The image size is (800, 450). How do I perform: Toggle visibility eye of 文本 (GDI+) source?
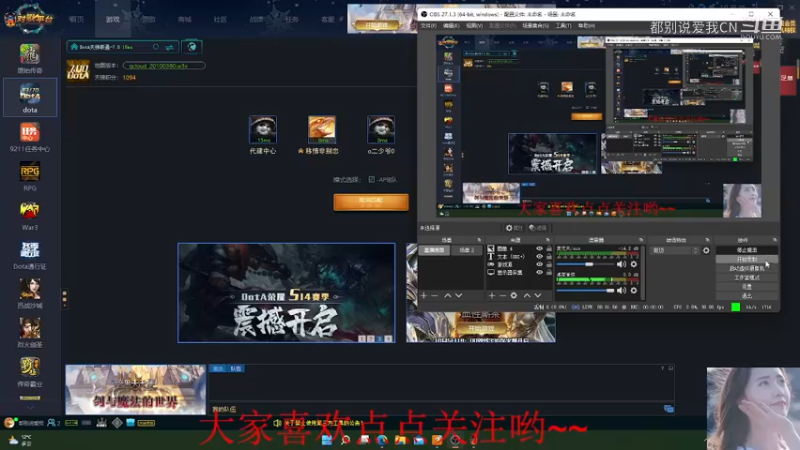pos(539,257)
